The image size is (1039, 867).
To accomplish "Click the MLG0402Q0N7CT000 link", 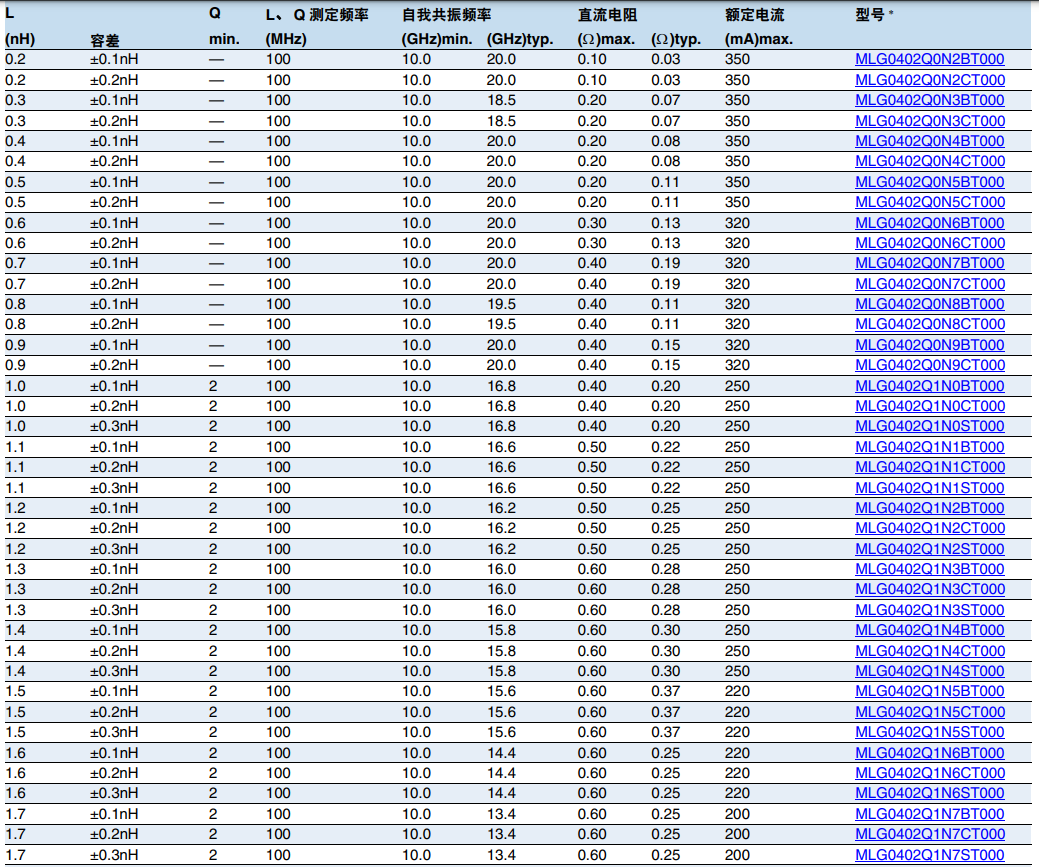I will point(929,284).
